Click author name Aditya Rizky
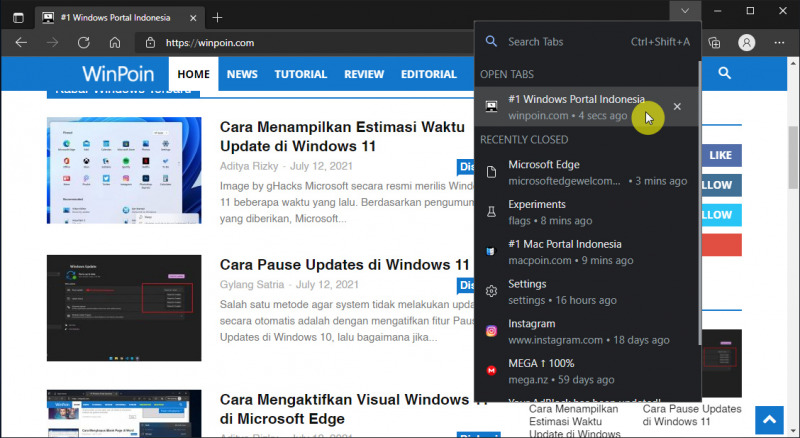Screen dimensions: 800x438 (x=249, y=166)
